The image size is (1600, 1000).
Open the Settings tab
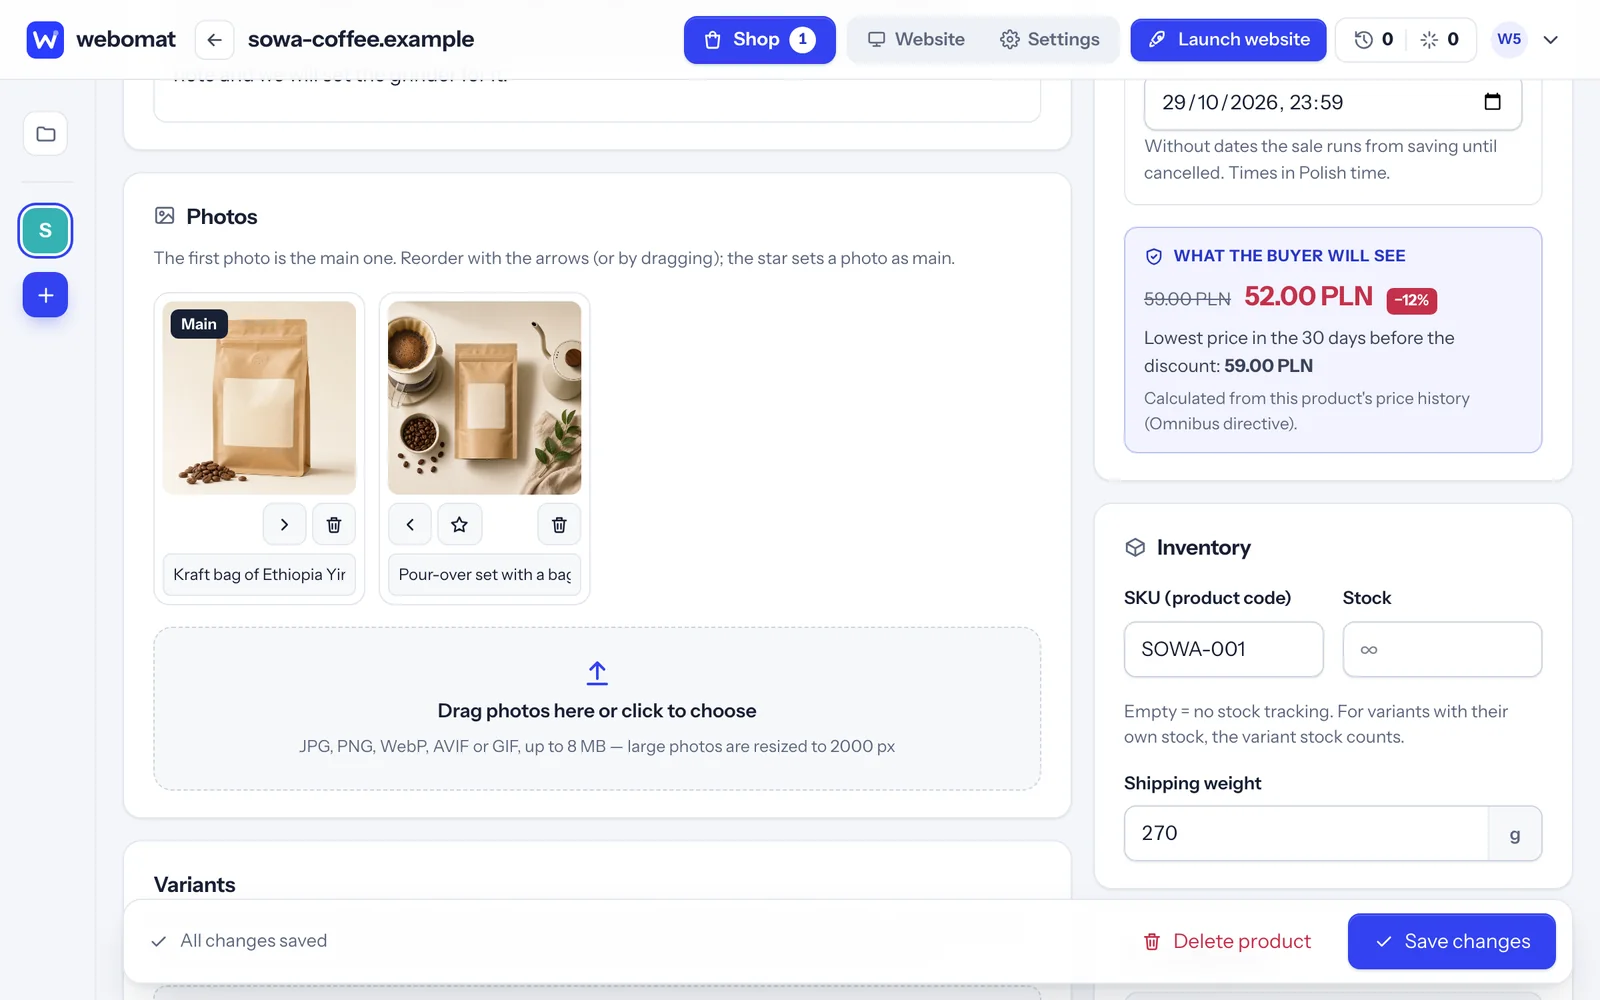[x=1049, y=40]
